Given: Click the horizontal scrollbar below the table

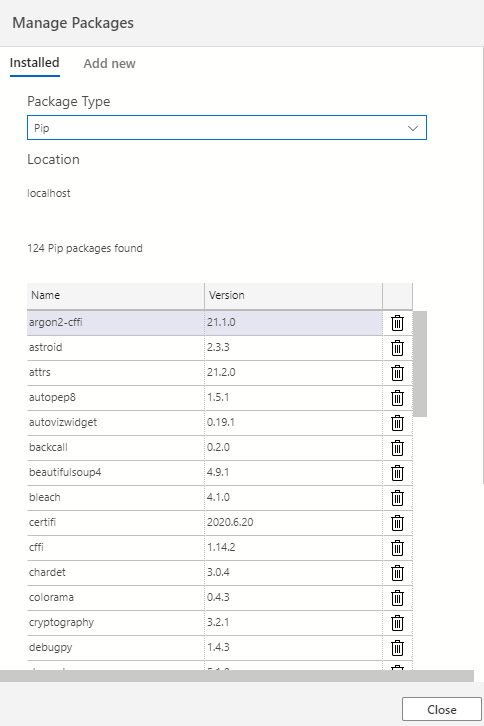Looking at the screenshot, I should pos(237,676).
